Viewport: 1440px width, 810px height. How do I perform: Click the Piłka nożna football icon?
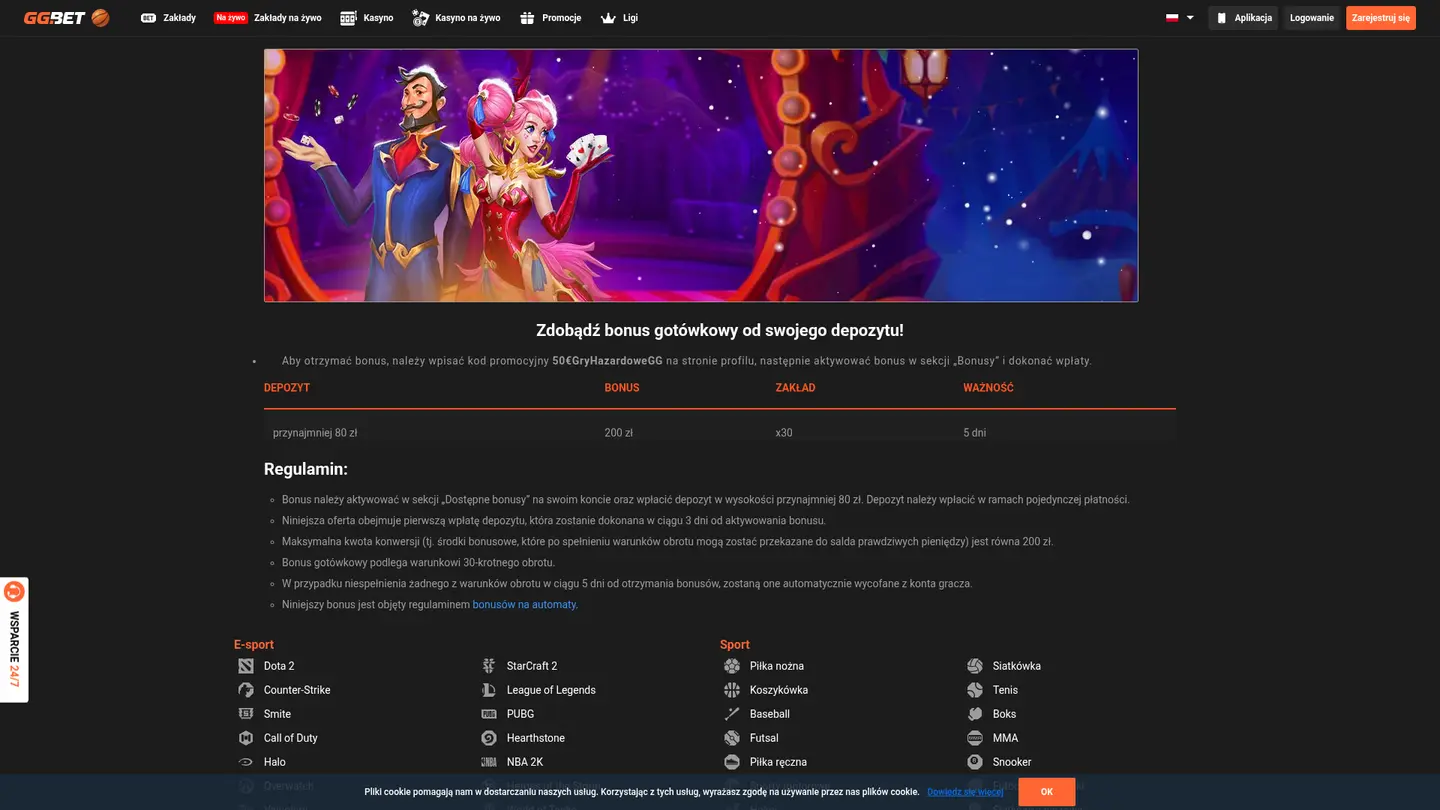pyautogui.click(x=732, y=666)
